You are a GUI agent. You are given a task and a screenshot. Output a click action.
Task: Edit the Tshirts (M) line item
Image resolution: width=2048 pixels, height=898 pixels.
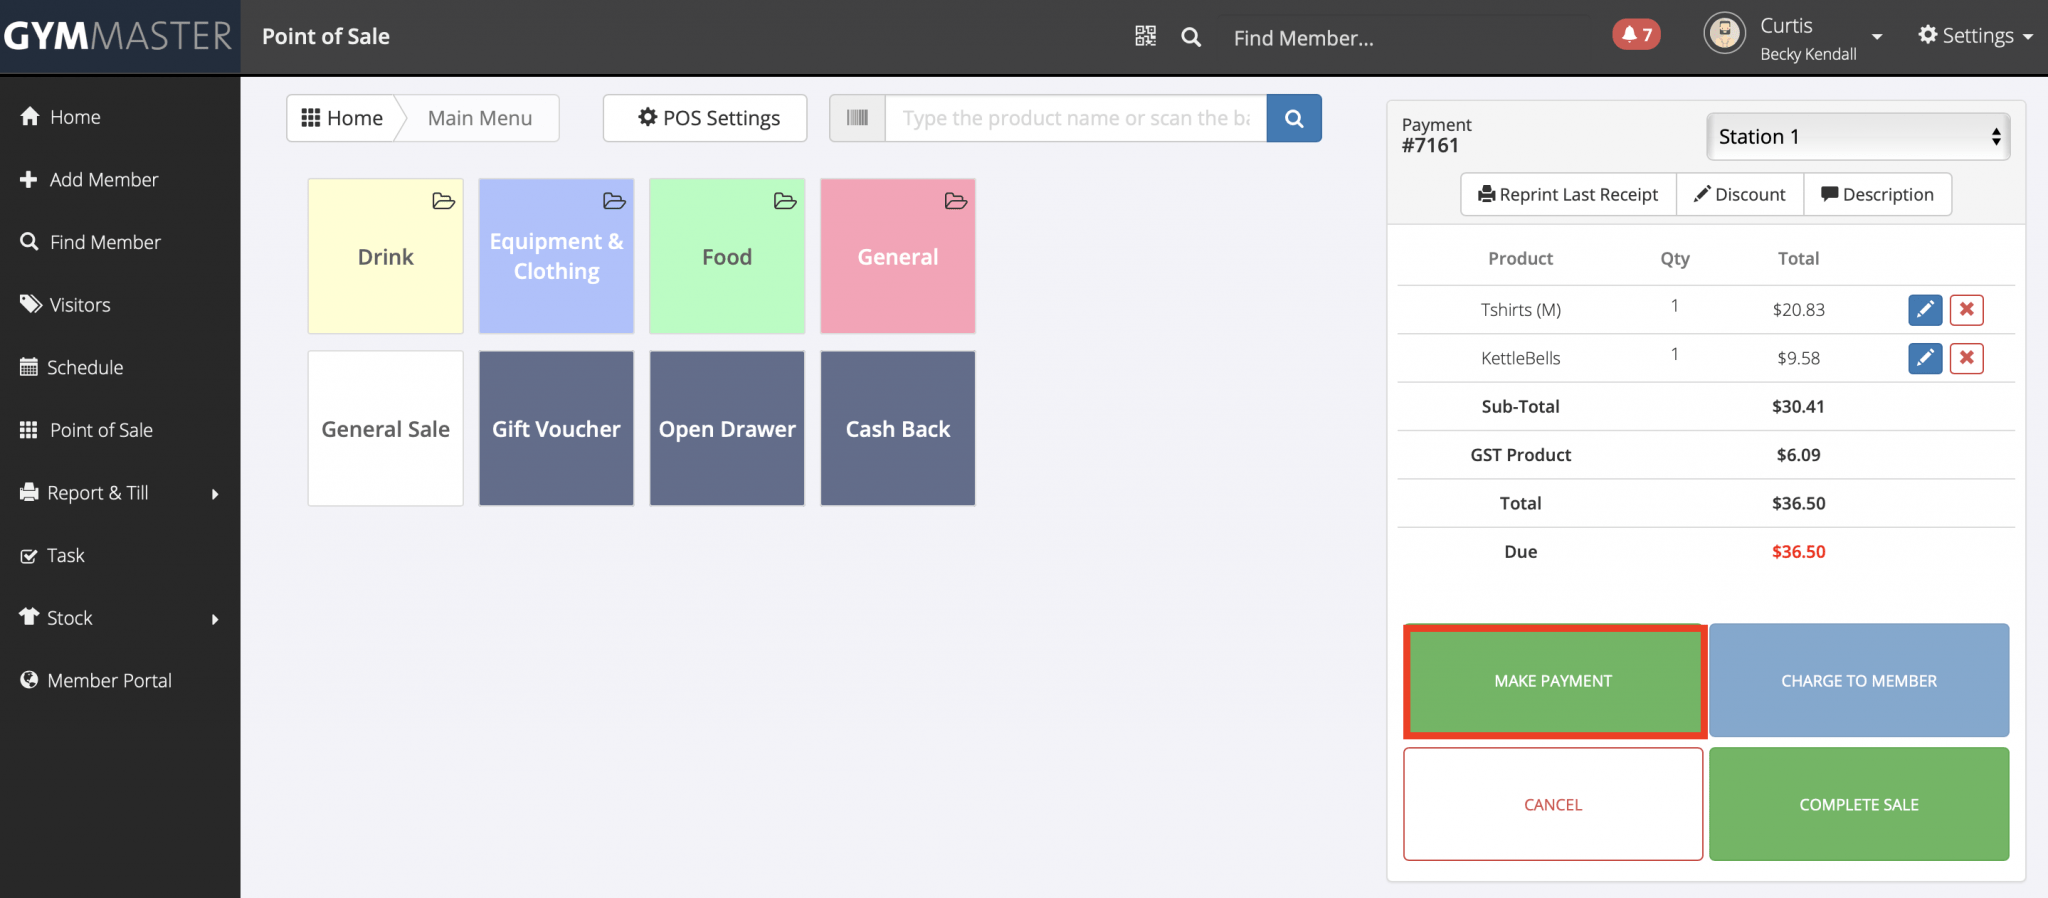coord(1925,309)
